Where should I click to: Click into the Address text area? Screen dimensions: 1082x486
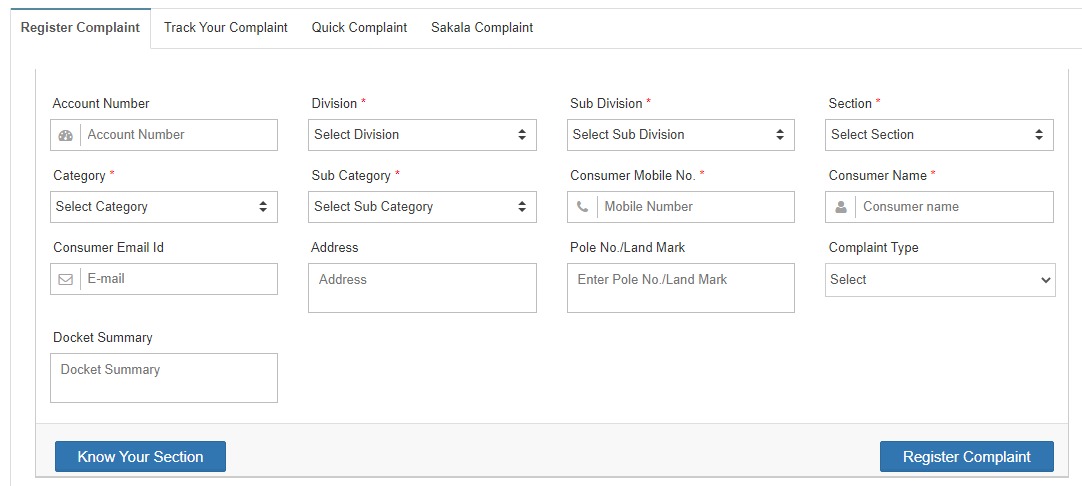pos(422,288)
